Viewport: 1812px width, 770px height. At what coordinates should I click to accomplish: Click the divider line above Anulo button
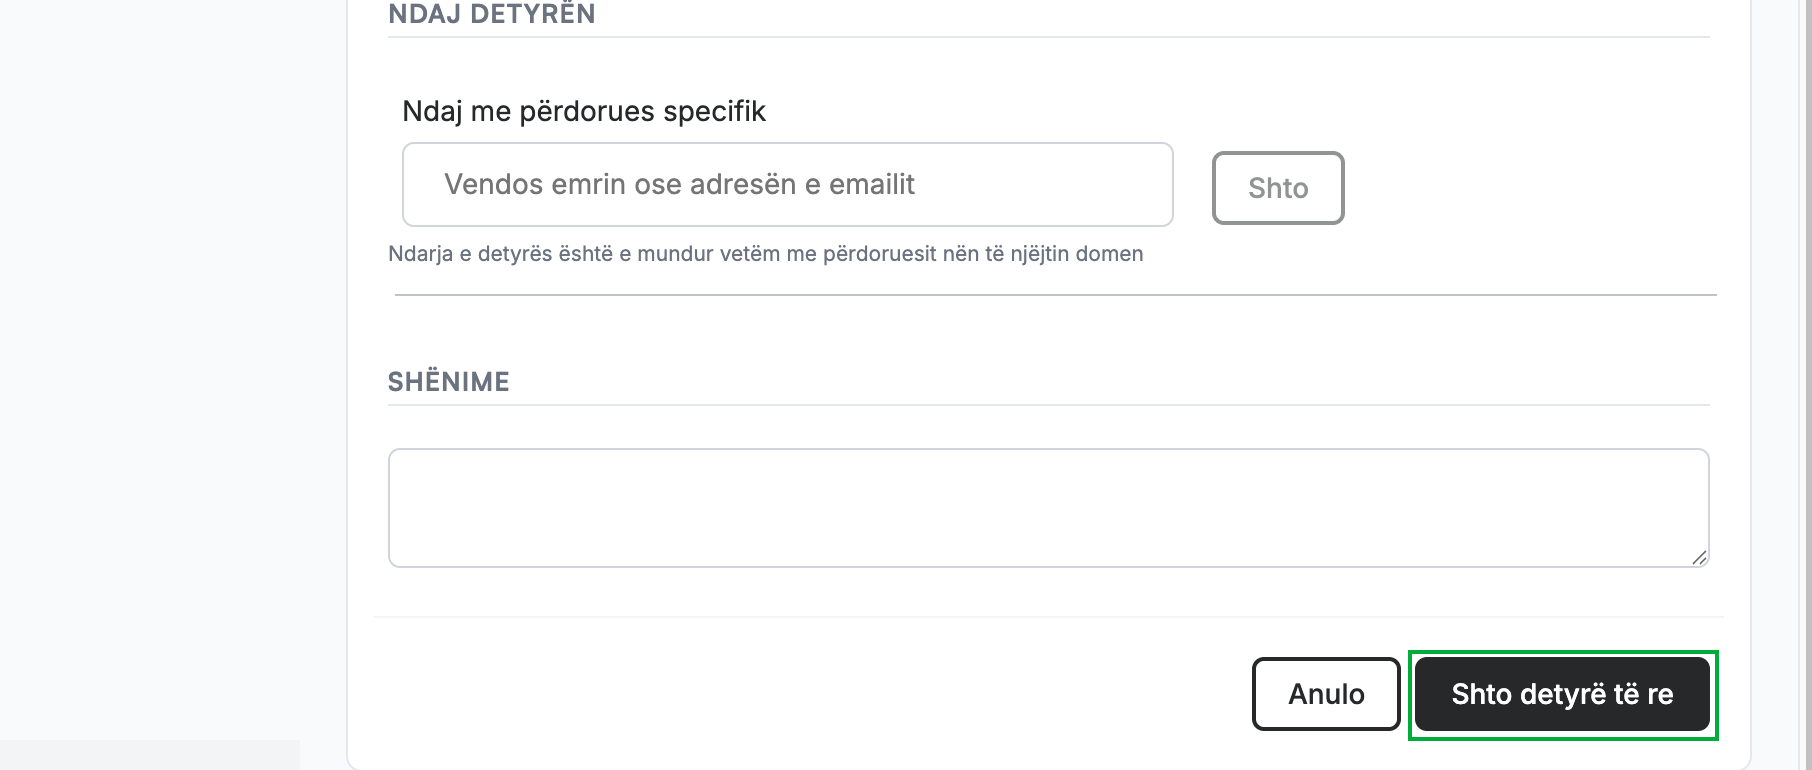tap(1048, 617)
